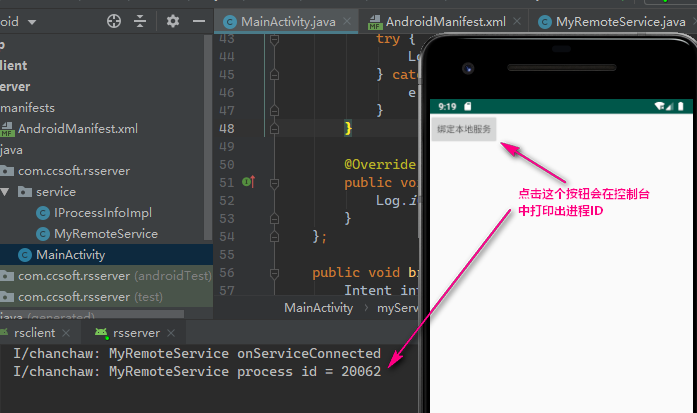Click the emulator SD card status icon
This screenshot has width=697, height=413.
click(468, 106)
